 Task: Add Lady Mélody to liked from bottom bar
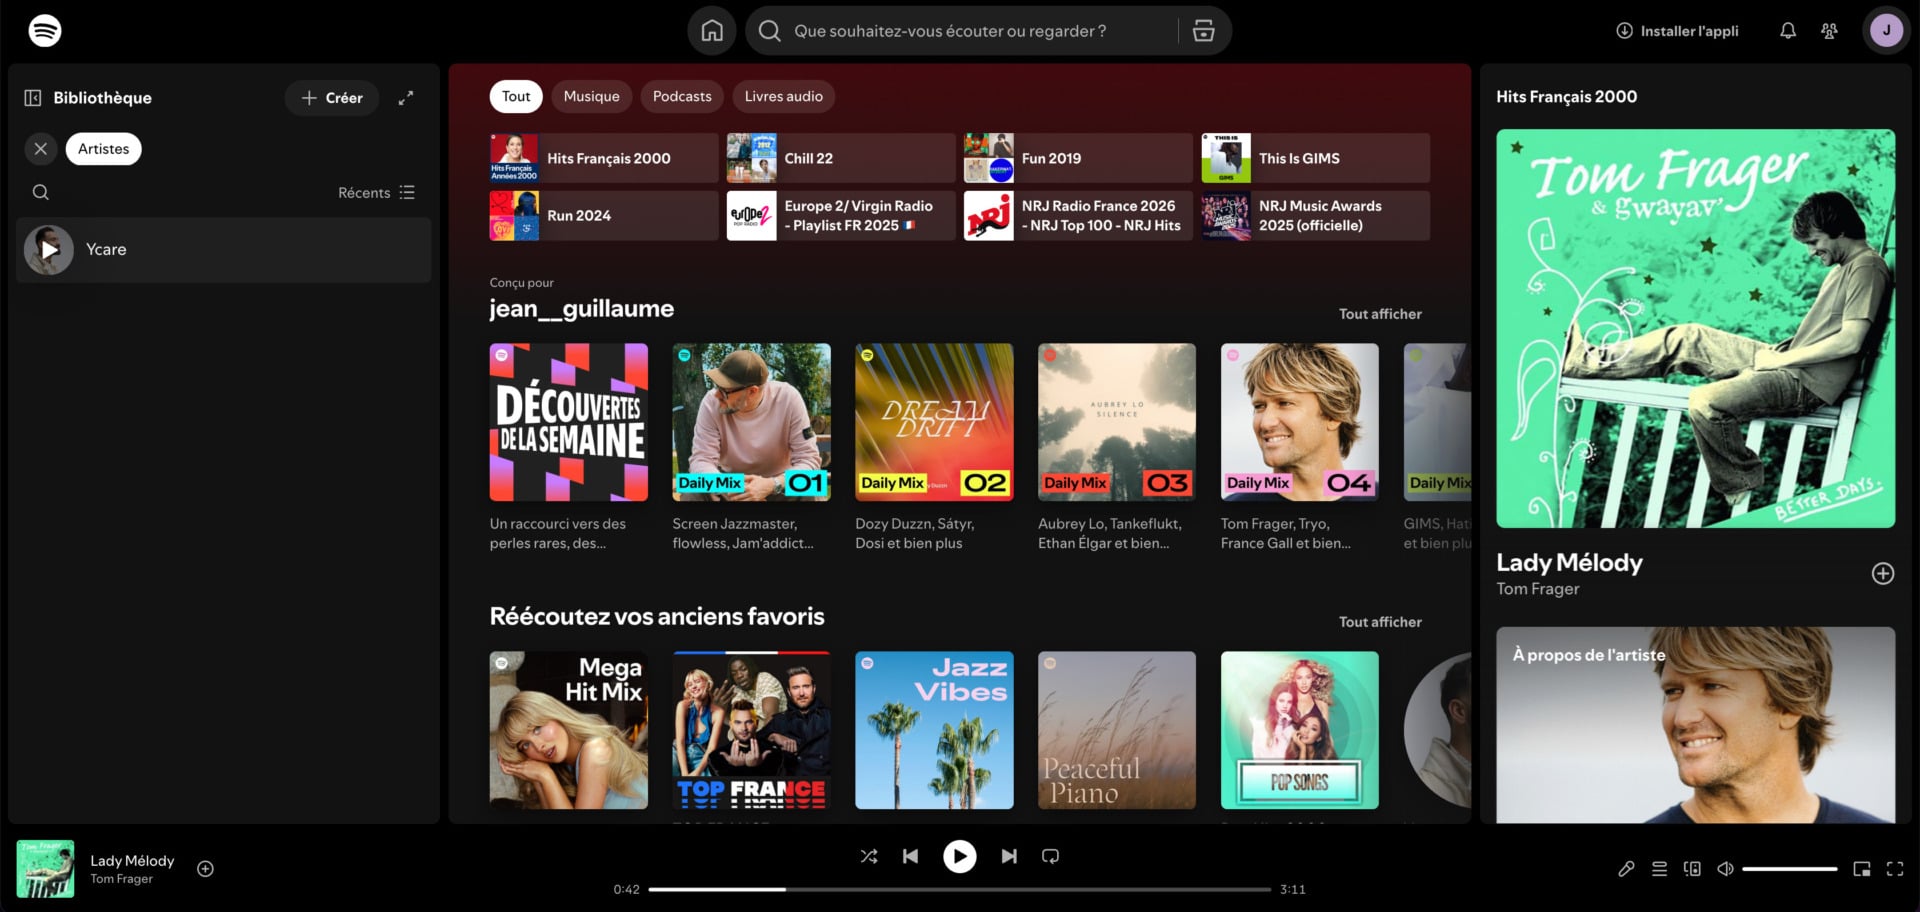(x=205, y=869)
